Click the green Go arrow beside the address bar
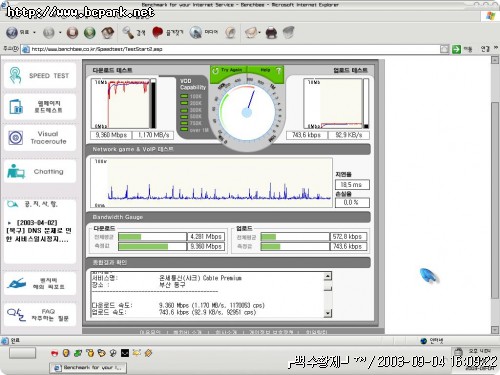This screenshot has height=375, width=500. 456,49
